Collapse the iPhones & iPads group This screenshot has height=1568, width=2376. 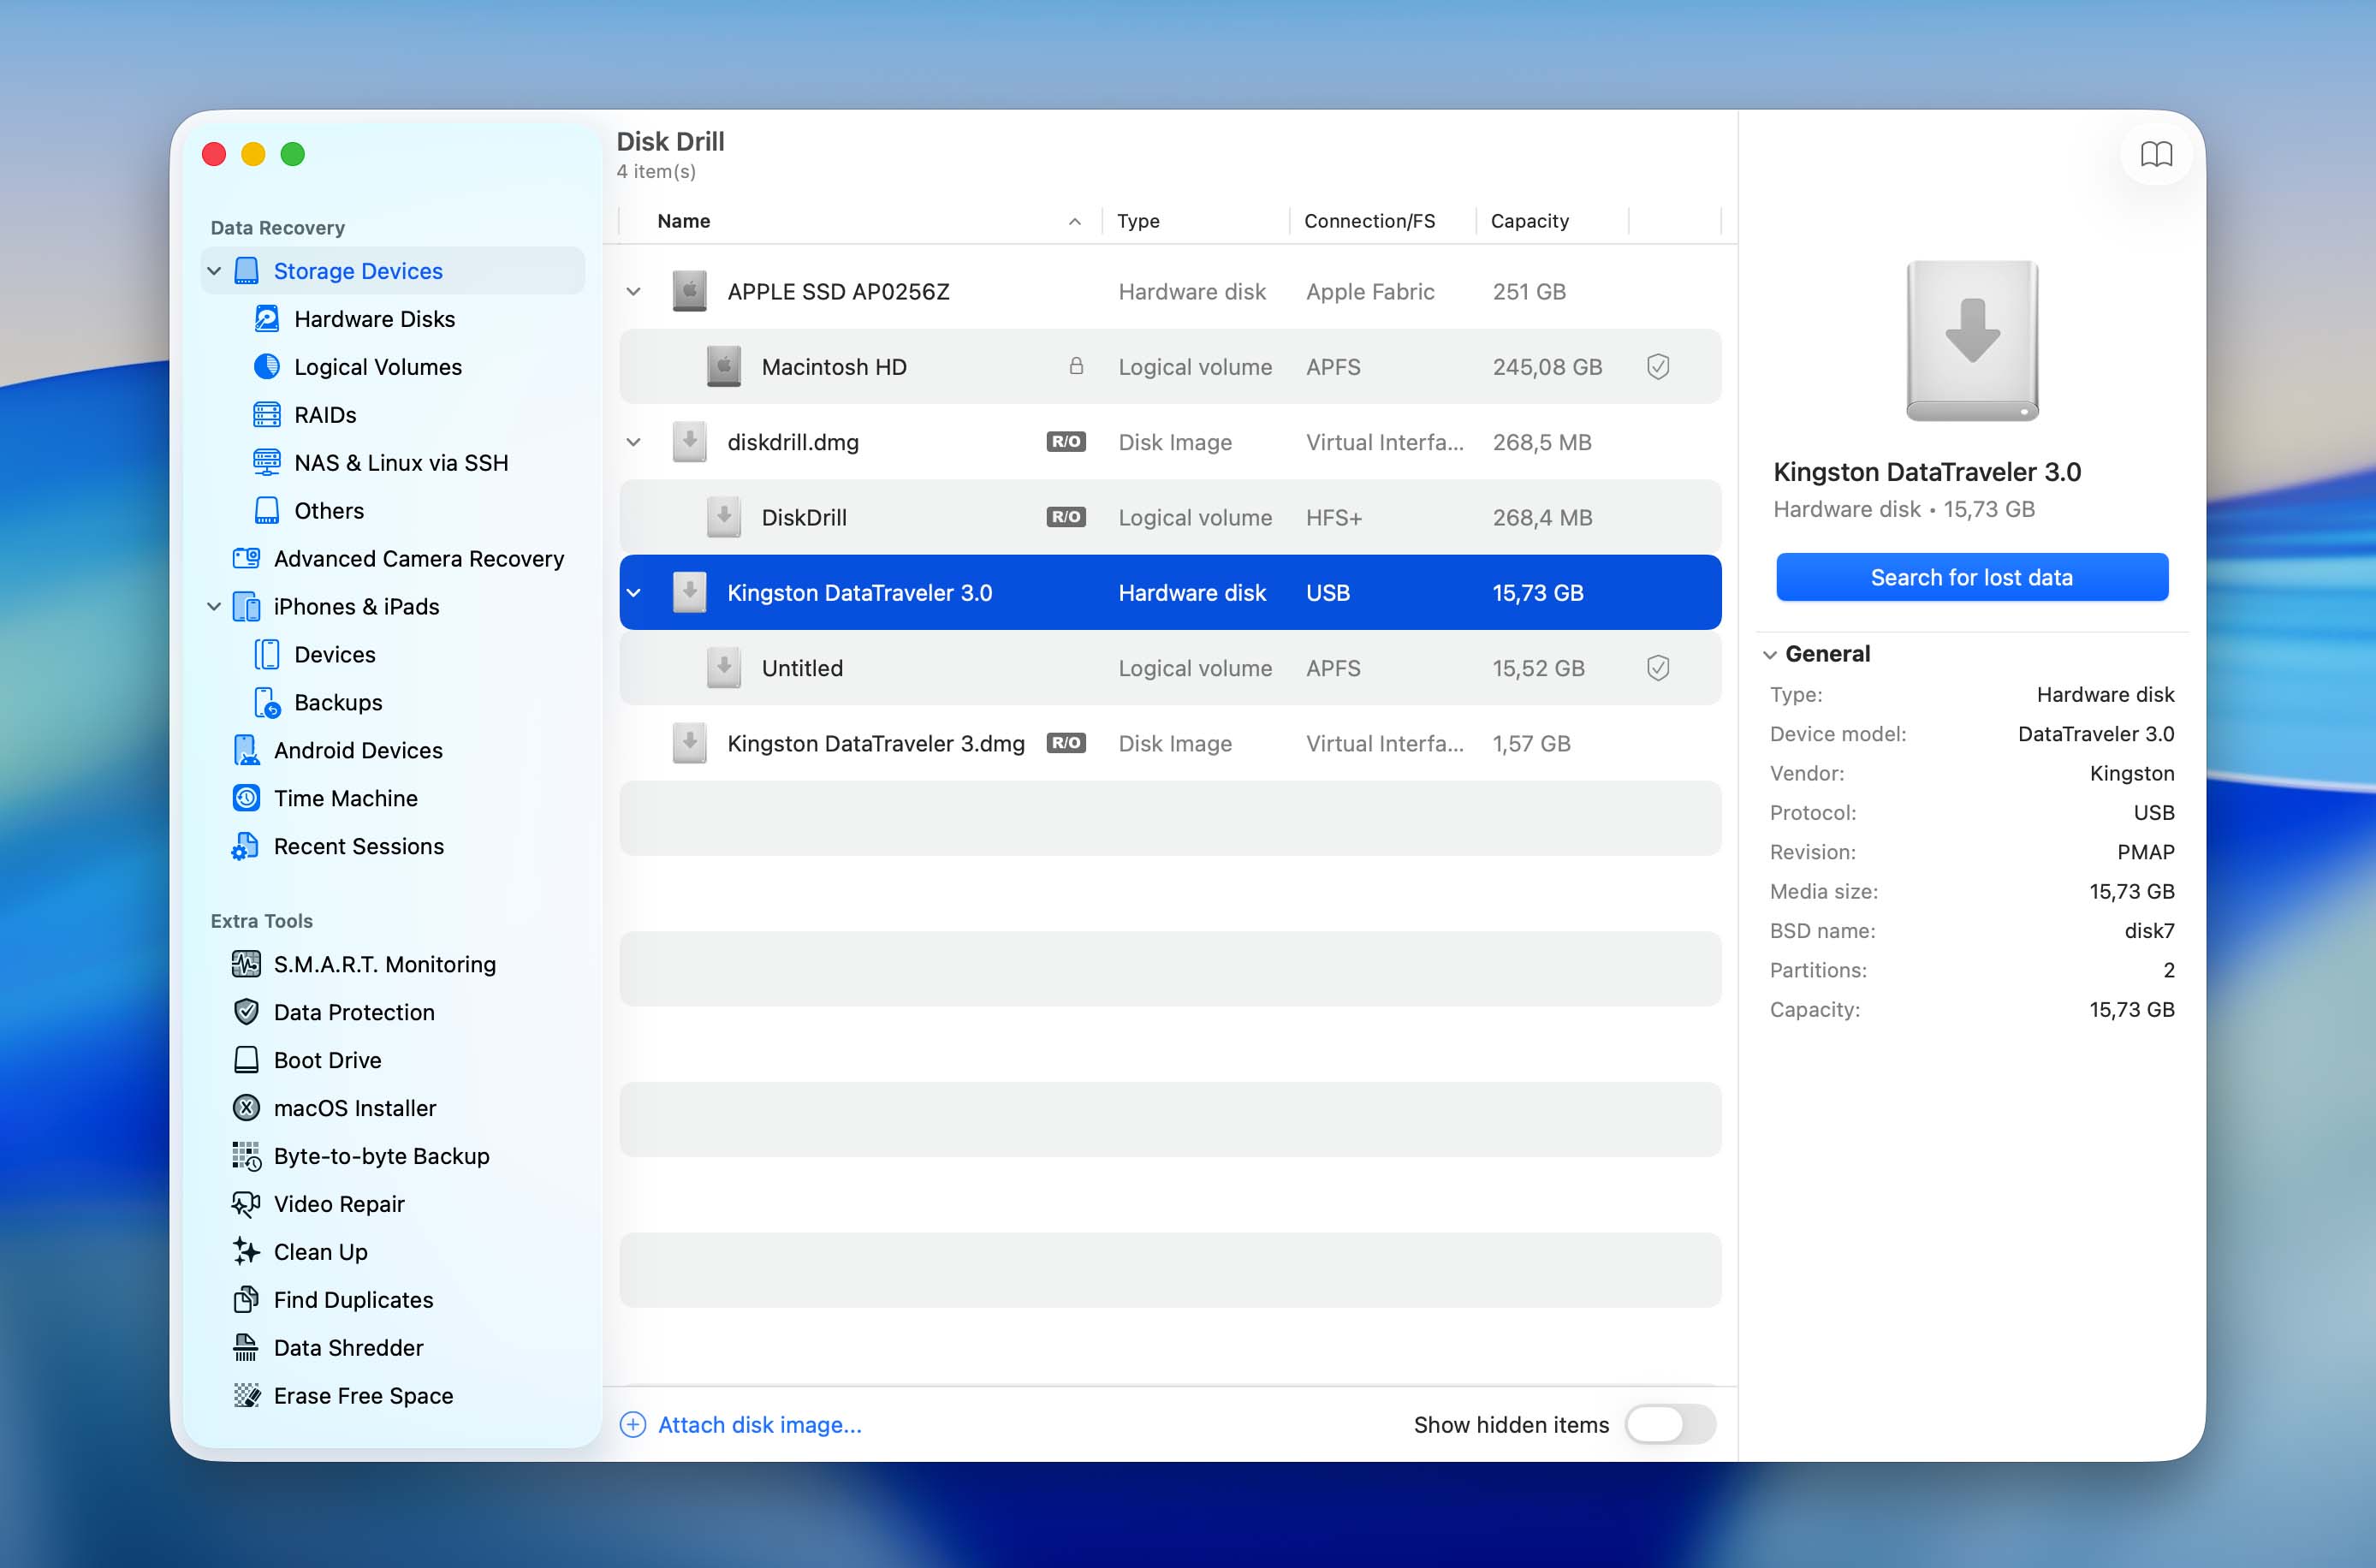click(214, 607)
